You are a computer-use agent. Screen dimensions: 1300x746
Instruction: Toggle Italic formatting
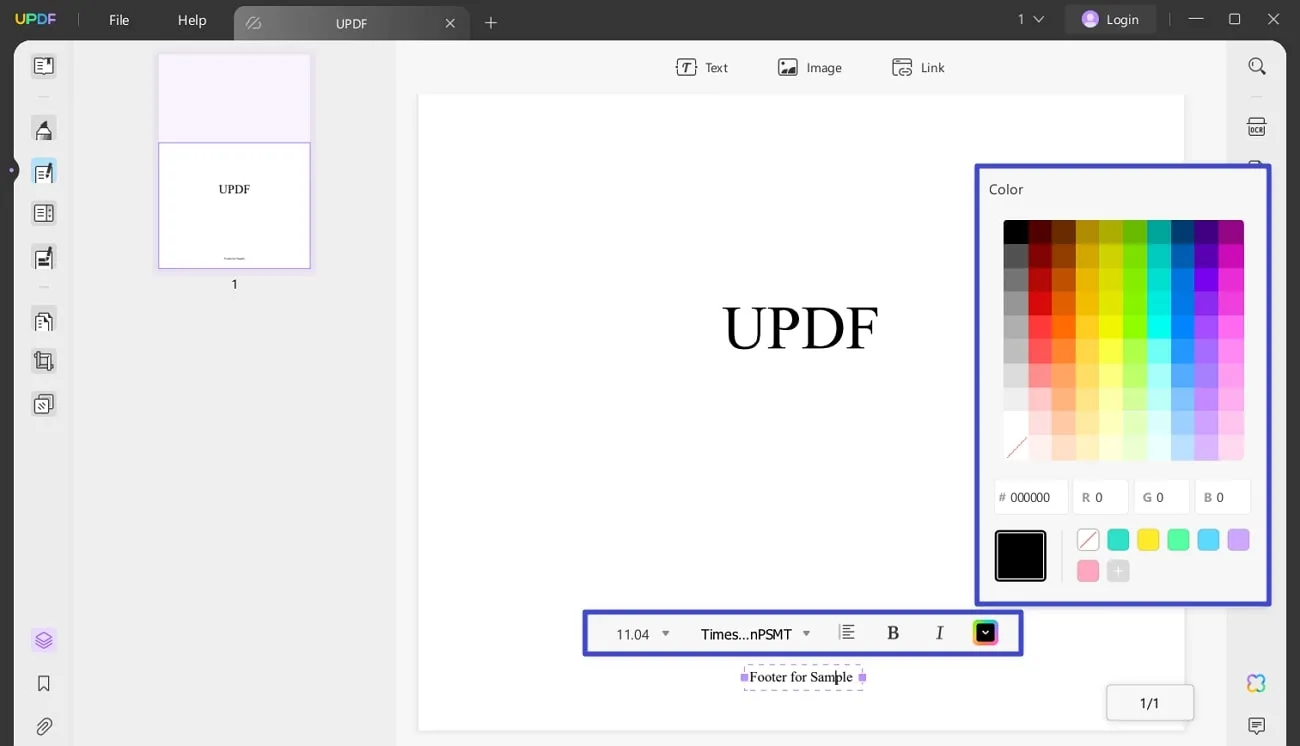[x=939, y=633]
